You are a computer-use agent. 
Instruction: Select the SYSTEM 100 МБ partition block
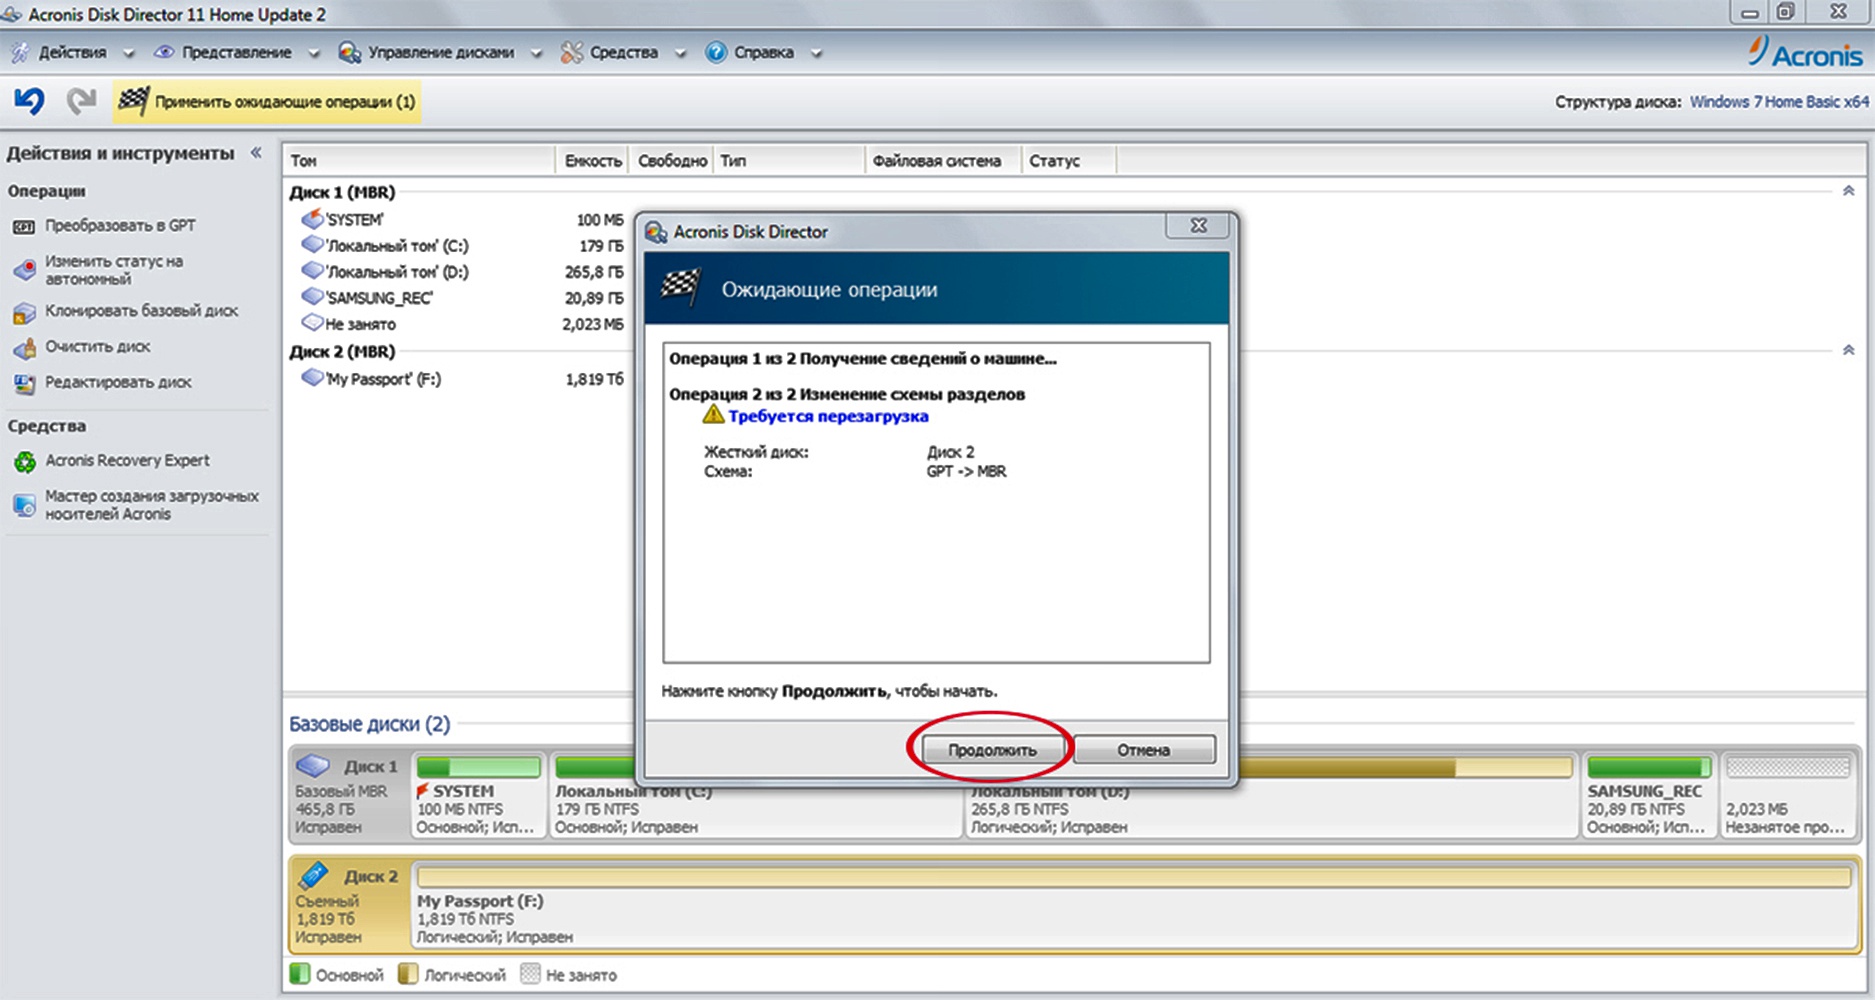click(x=478, y=796)
